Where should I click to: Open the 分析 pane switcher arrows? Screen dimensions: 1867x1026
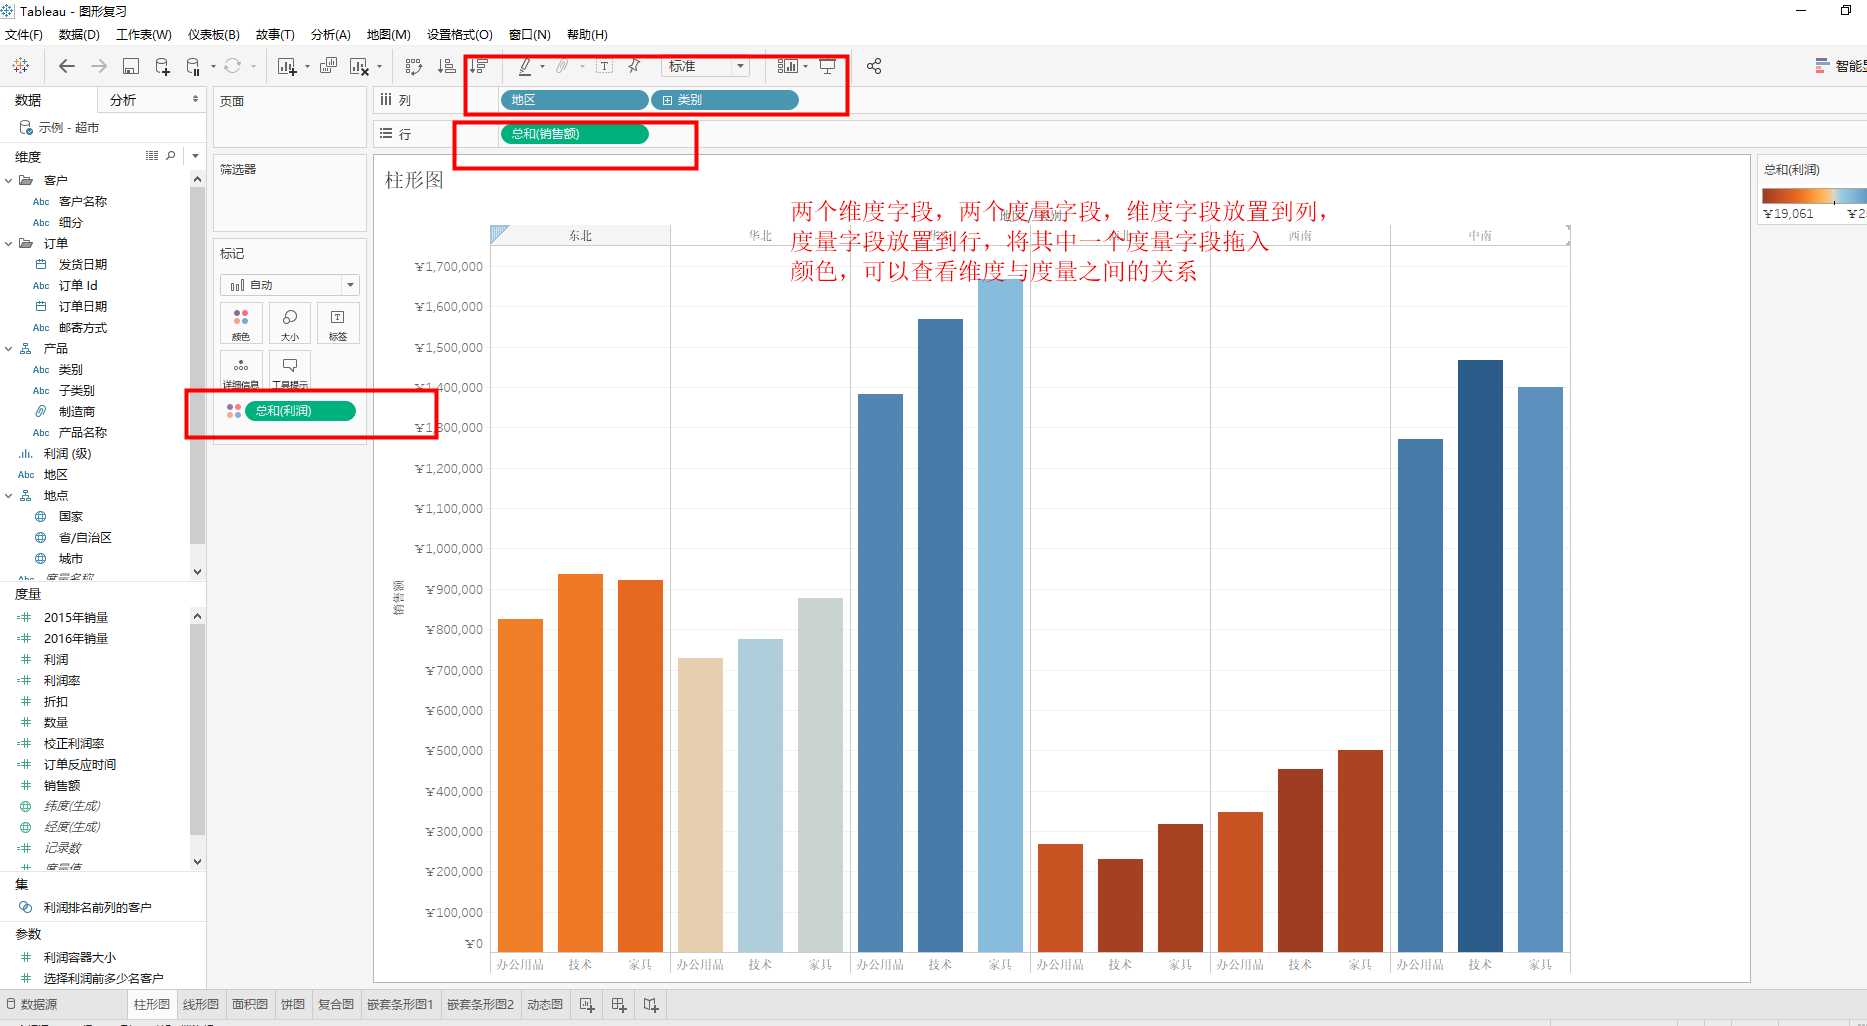(x=195, y=100)
